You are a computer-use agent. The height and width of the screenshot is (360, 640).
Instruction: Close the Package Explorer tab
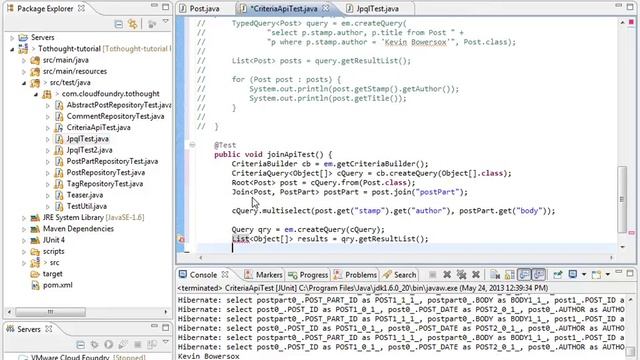[x=81, y=8]
